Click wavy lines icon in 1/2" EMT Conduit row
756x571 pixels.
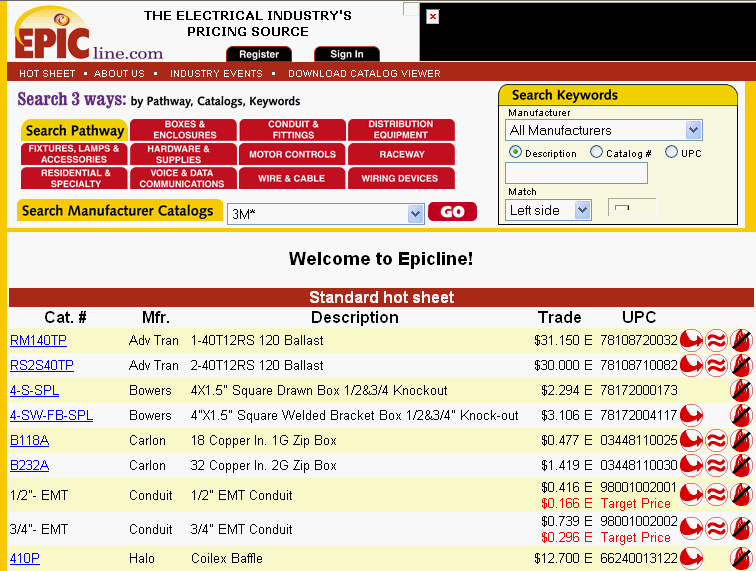pyautogui.click(x=716, y=495)
